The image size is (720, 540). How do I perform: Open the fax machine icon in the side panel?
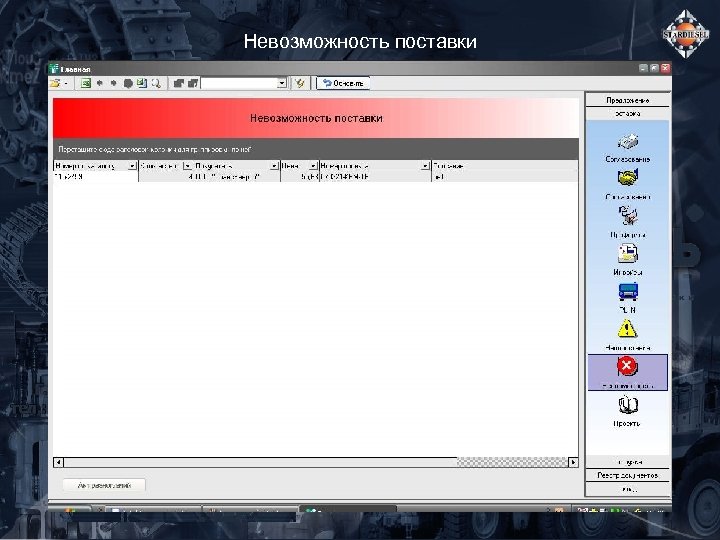coord(628,142)
